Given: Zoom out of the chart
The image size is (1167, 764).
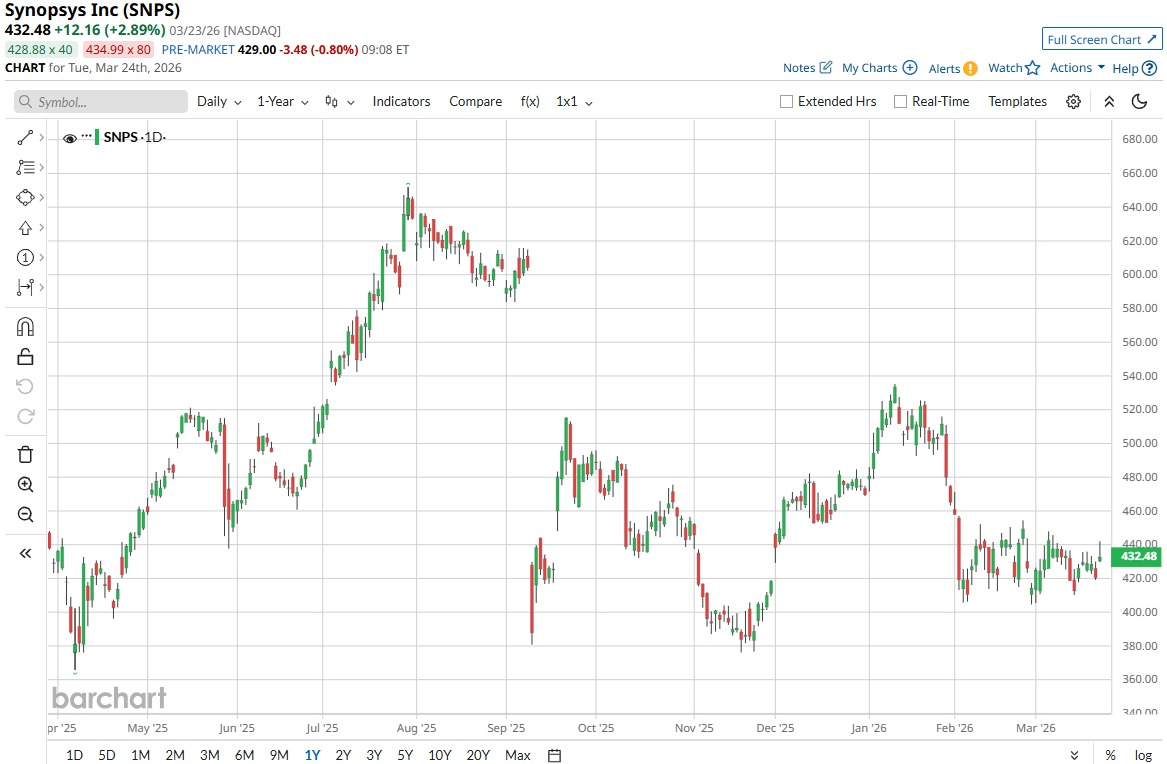Looking at the screenshot, I should click(x=25, y=515).
